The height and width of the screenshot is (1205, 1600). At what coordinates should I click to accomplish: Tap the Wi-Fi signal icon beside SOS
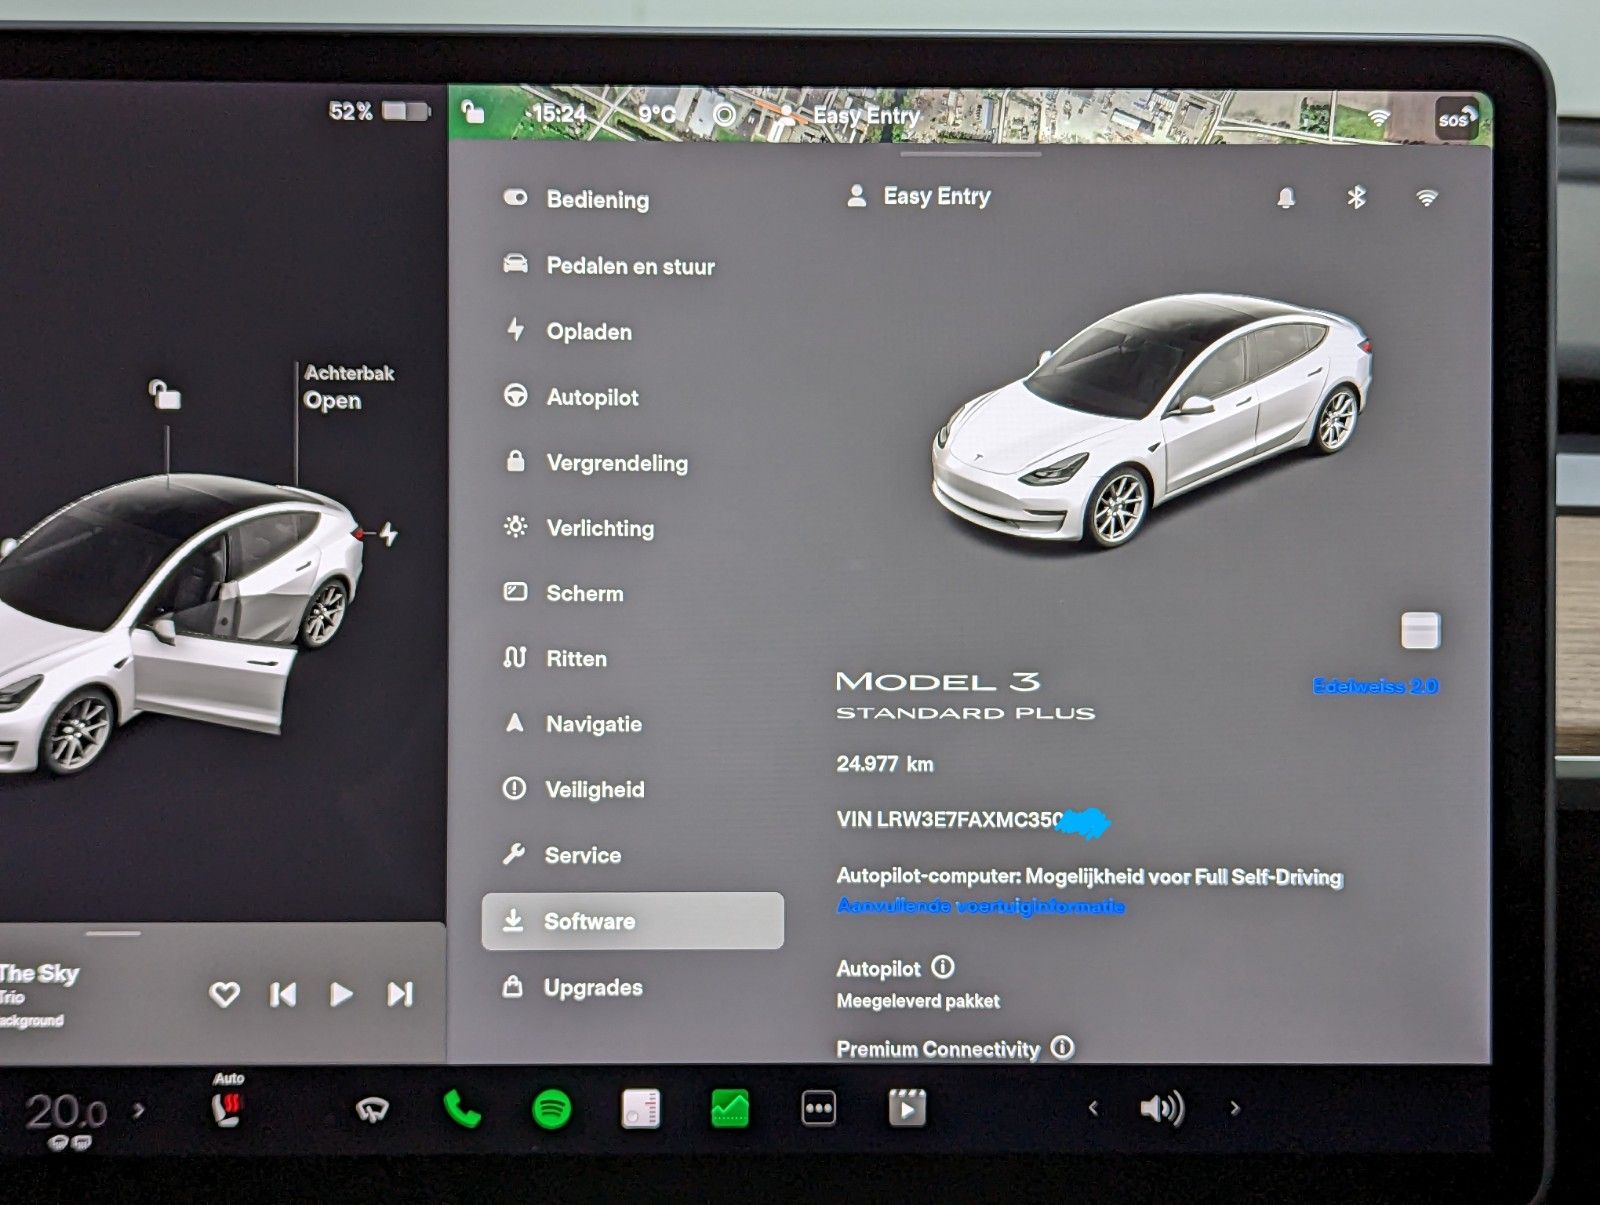click(x=1379, y=118)
